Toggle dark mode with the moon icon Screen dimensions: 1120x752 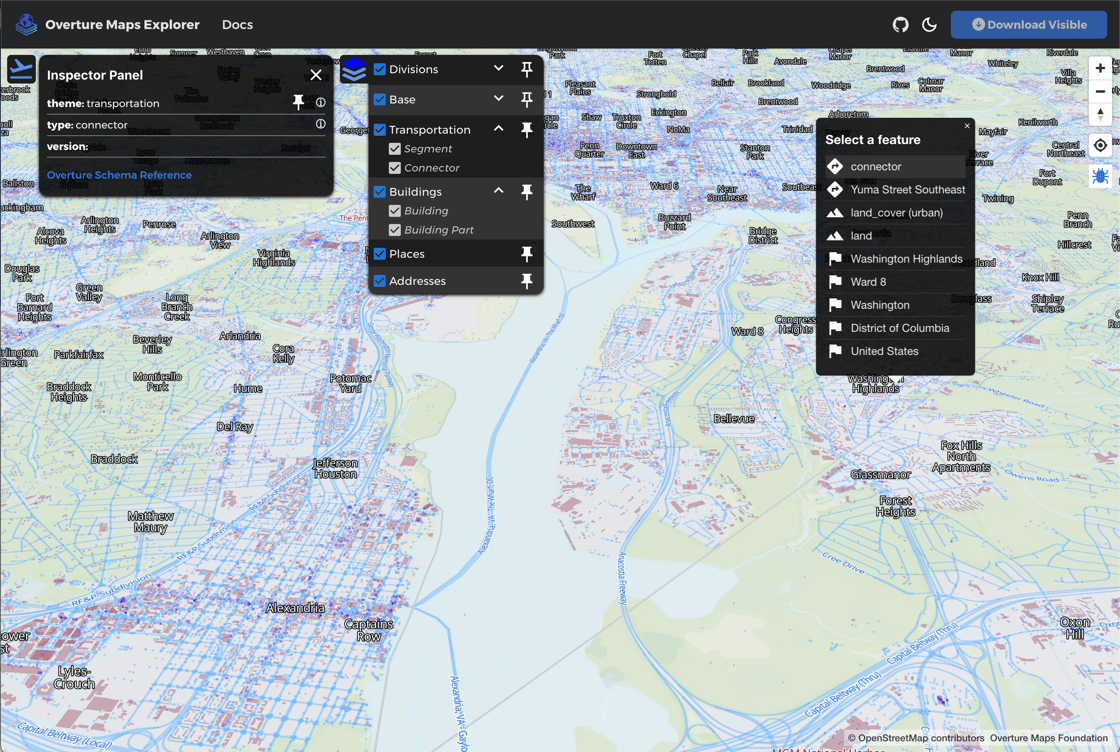(929, 24)
